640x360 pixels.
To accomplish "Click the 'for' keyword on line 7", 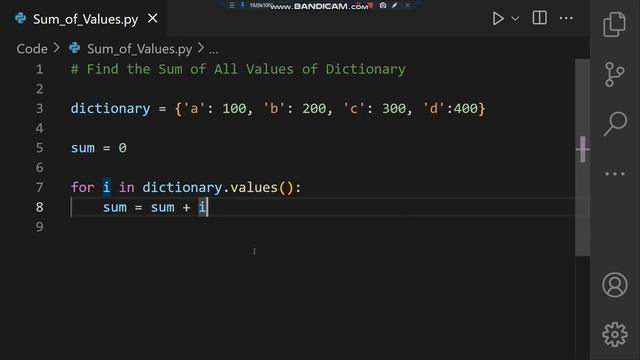I will pyautogui.click(x=82, y=187).
